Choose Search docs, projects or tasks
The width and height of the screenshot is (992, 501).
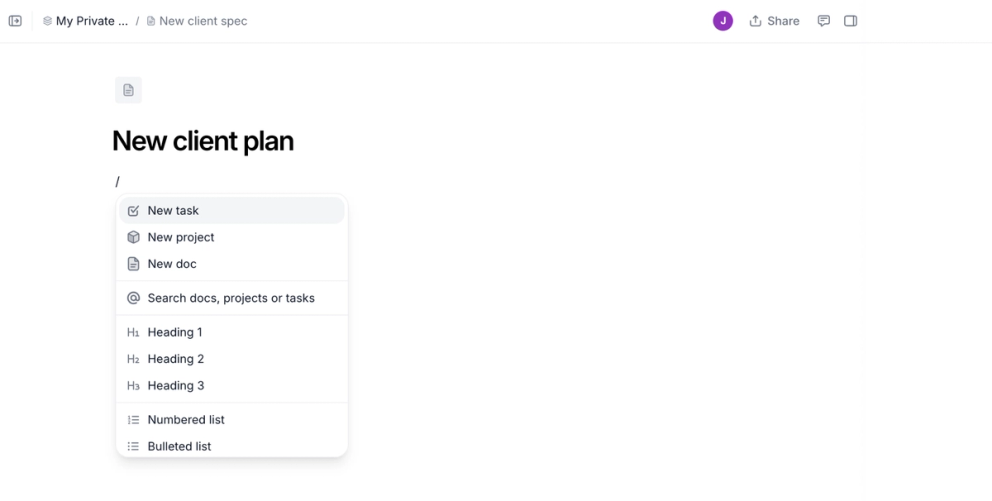click(231, 298)
